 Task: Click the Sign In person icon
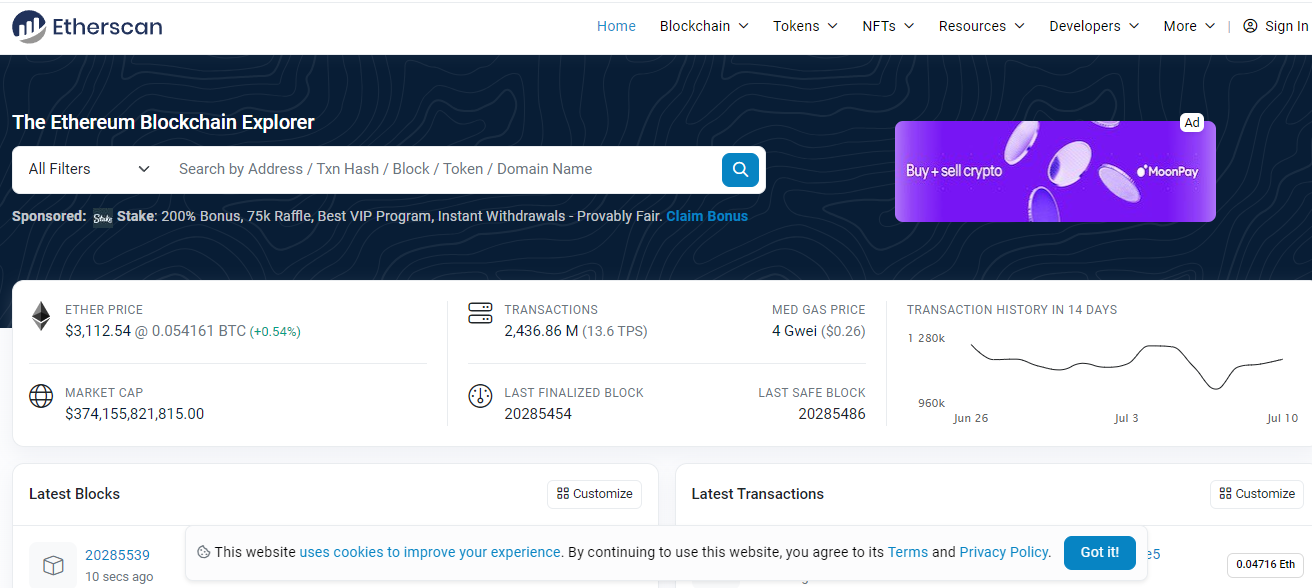[1249, 26]
